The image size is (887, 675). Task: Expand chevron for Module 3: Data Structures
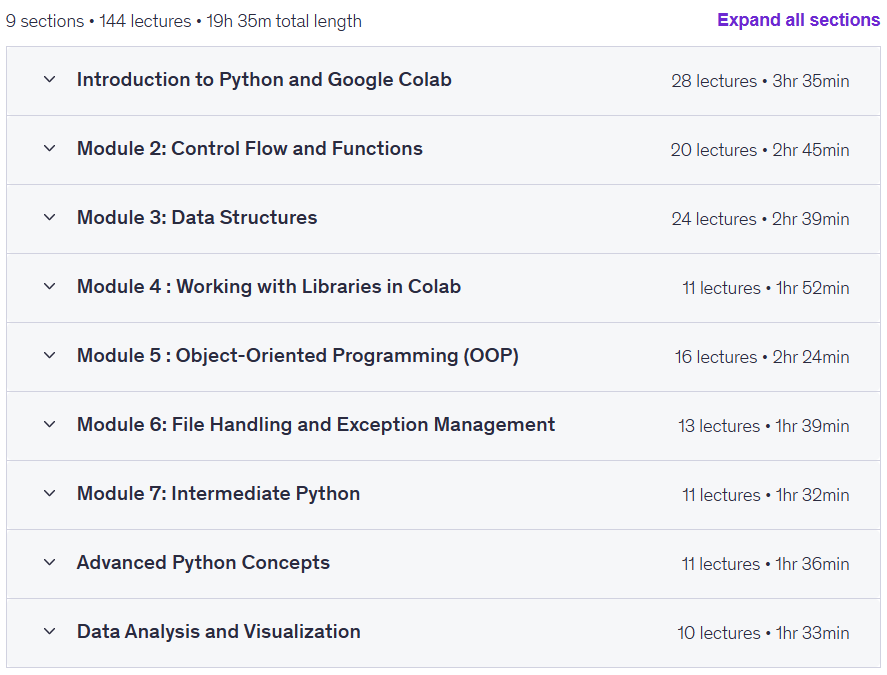click(x=50, y=218)
